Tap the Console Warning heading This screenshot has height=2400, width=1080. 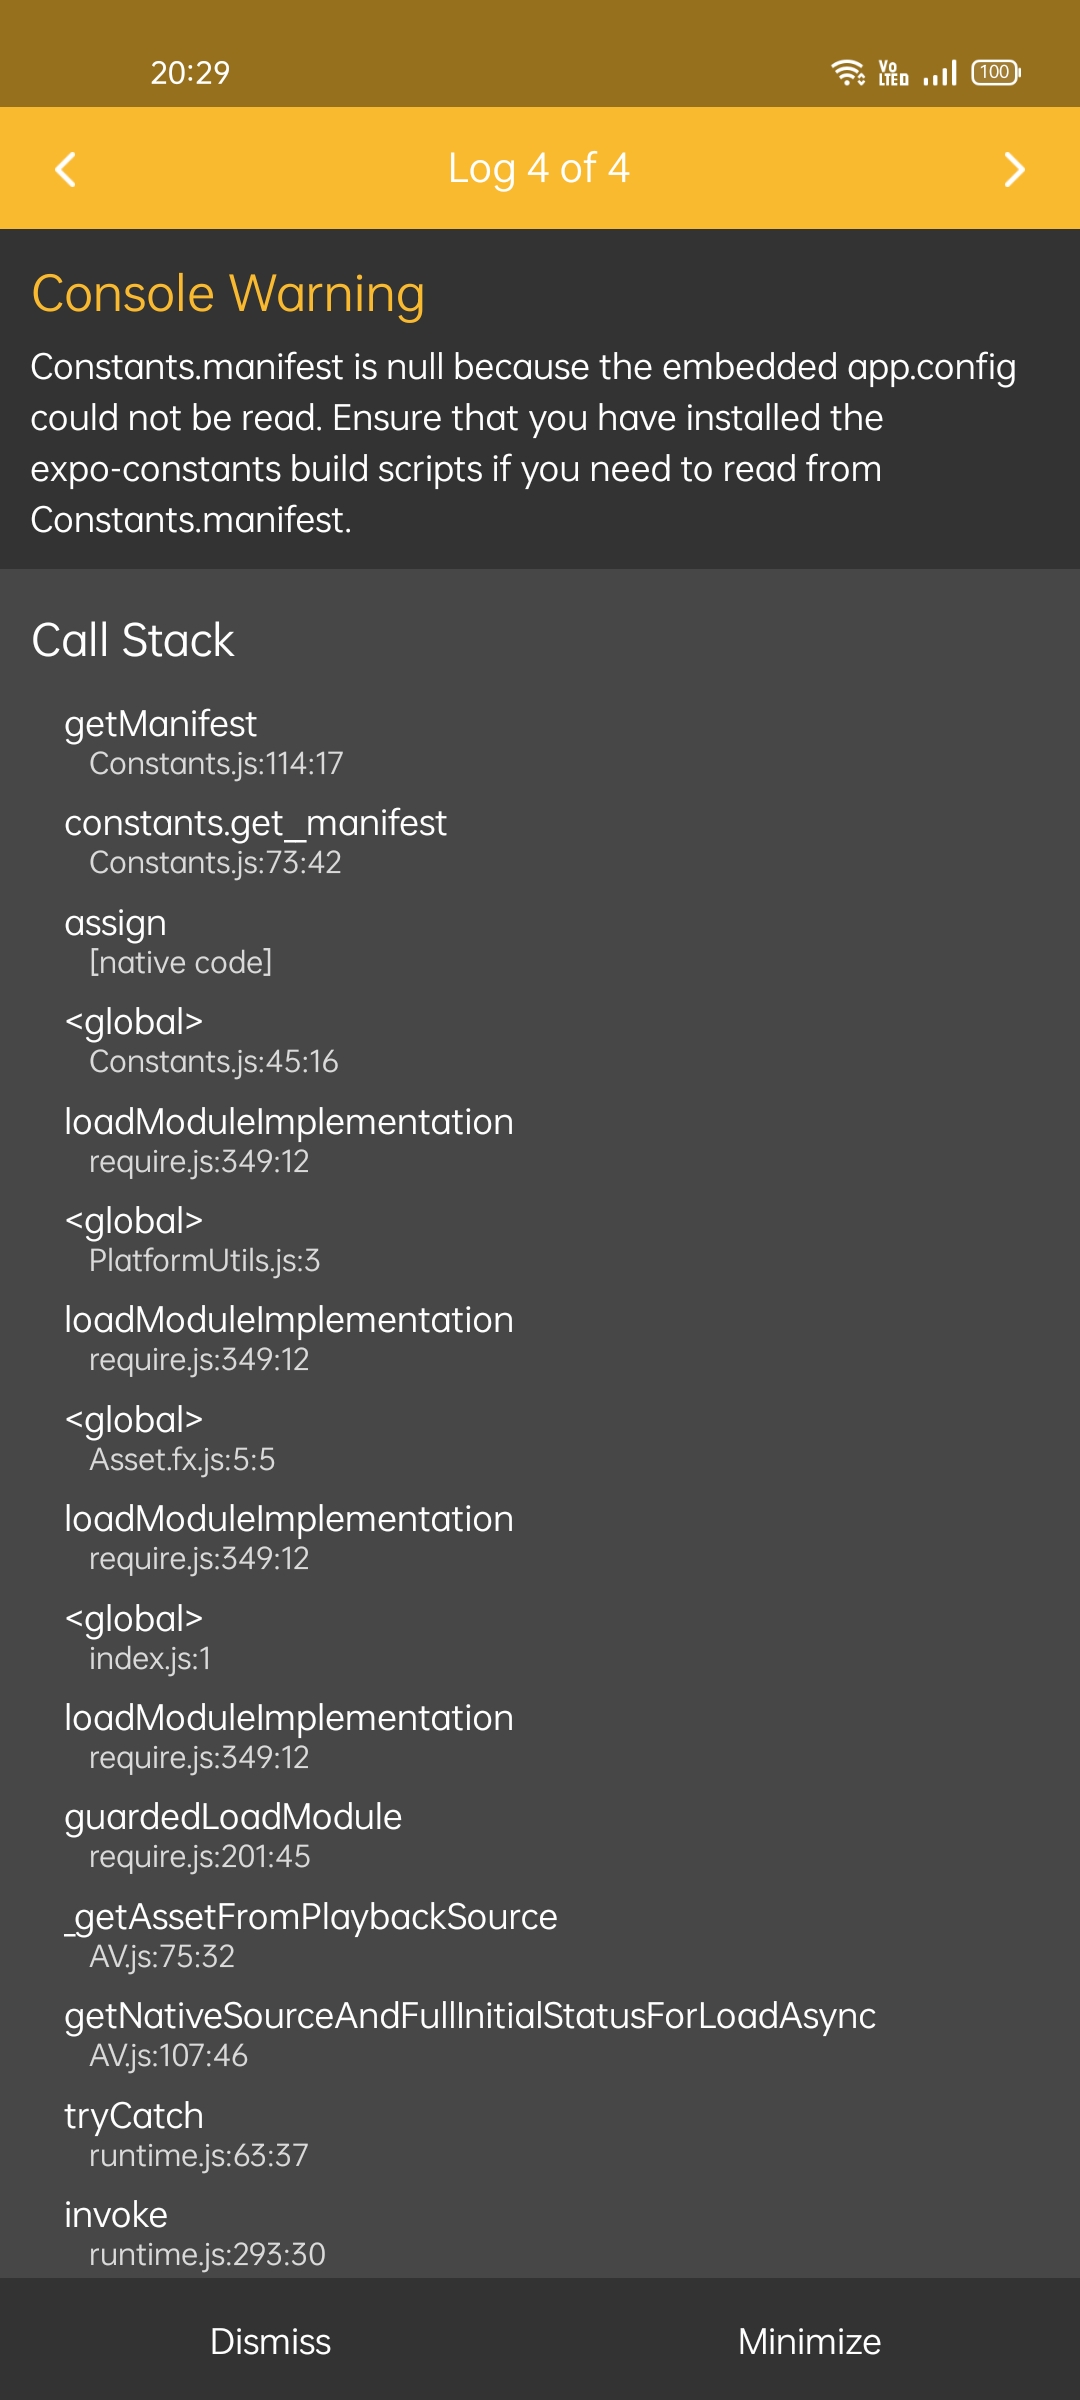coord(228,292)
